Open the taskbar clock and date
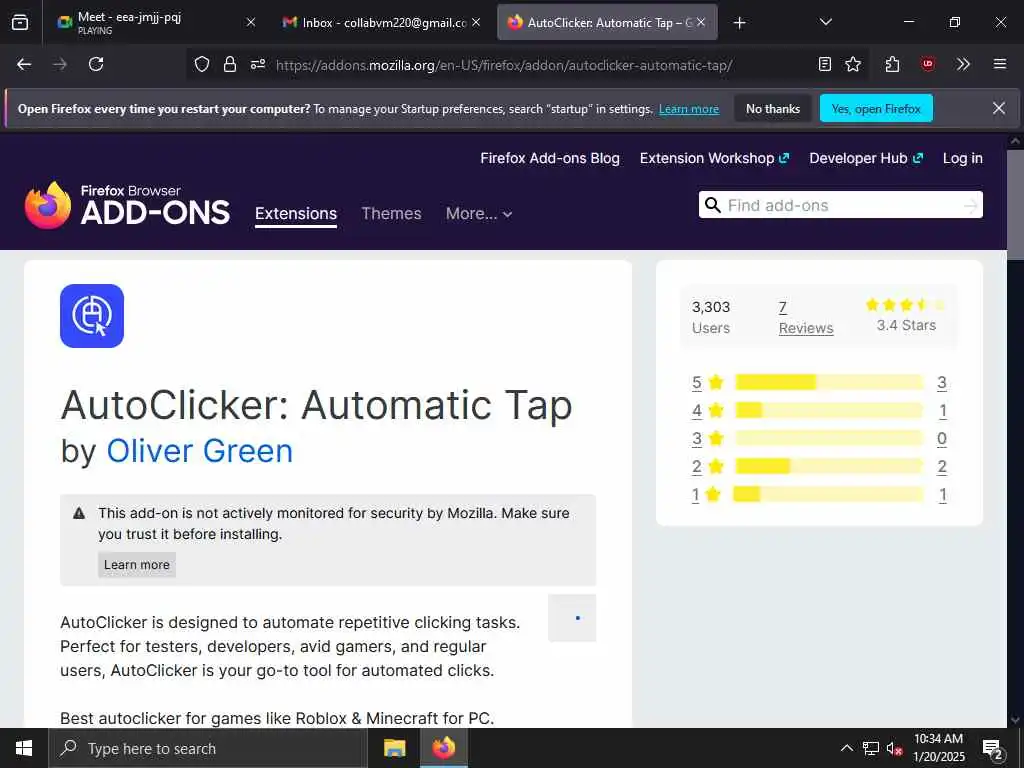The width and height of the screenshot is (1024, 768). pos(938,748)
